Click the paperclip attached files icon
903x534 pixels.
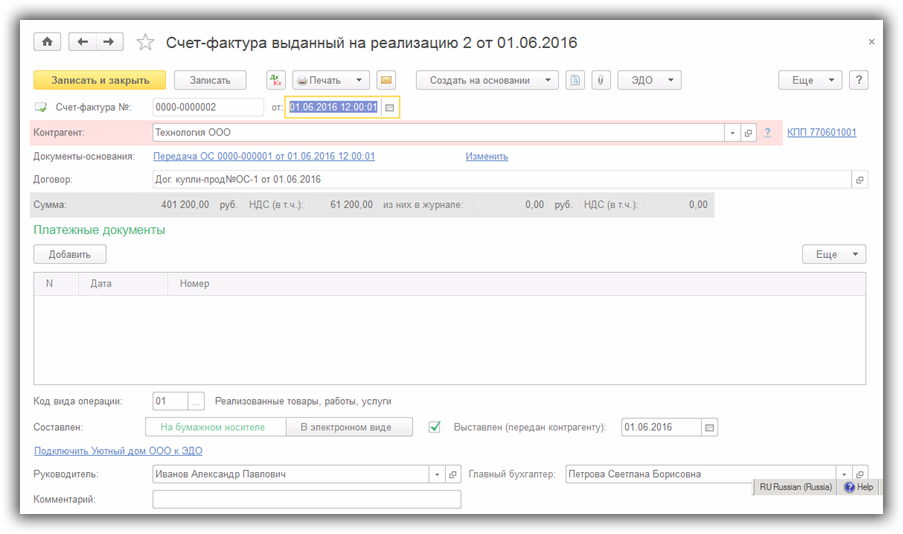coord(601,80)
